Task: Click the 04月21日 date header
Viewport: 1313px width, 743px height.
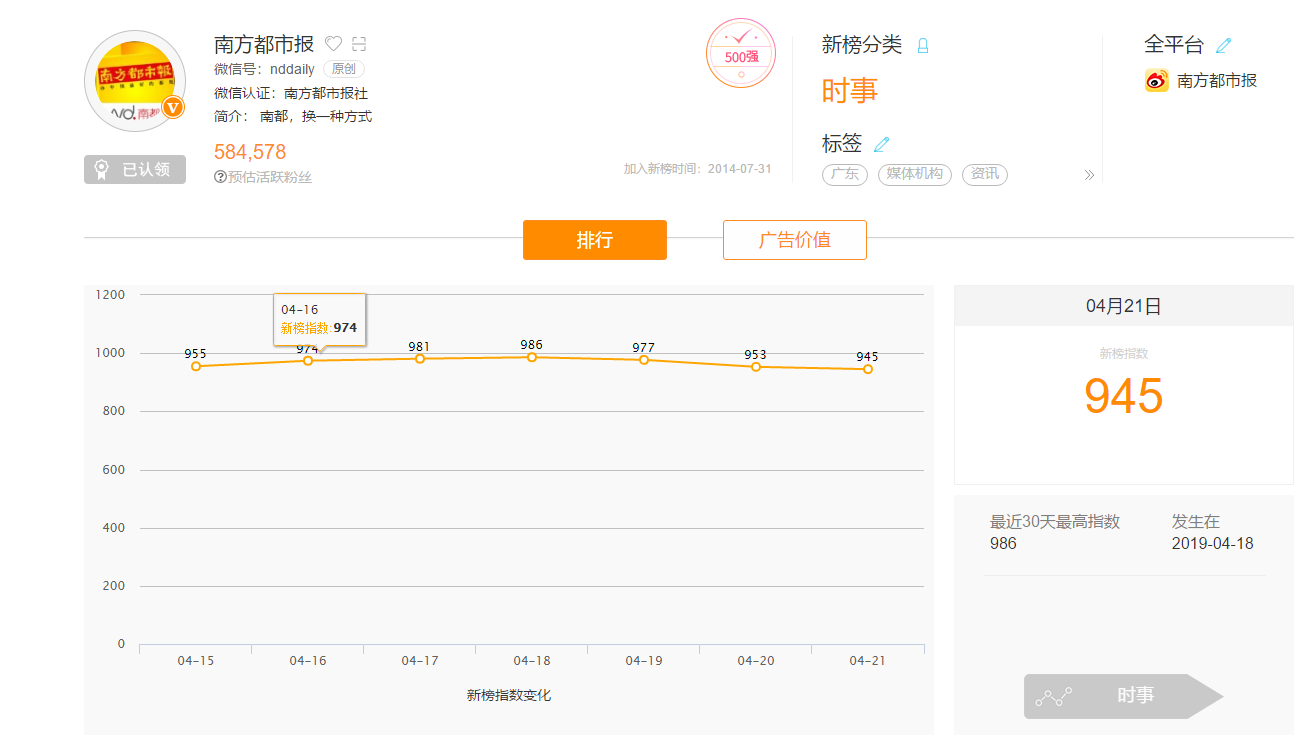Action: click(x=1124, y=307)
